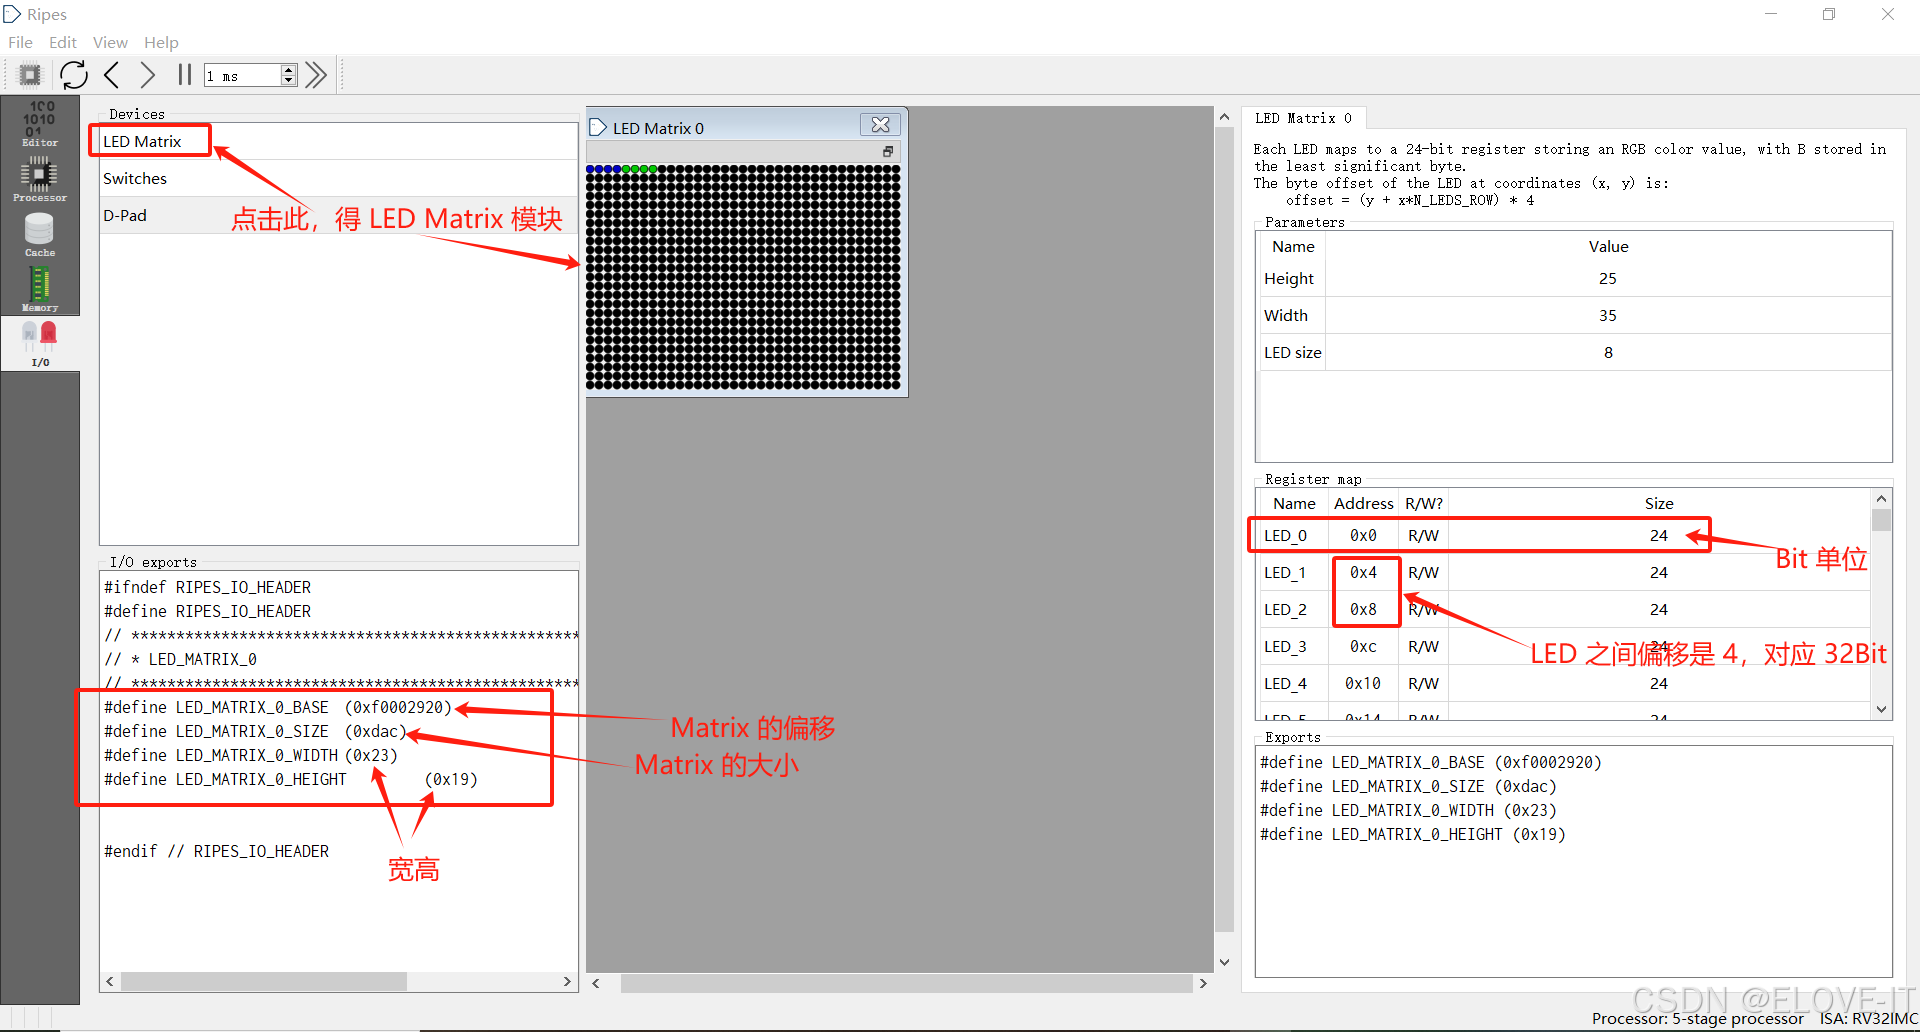1920x1032 pixels.
Task: Click the #endif RIPES_IO_HEADER line
Action: [217, 852]
